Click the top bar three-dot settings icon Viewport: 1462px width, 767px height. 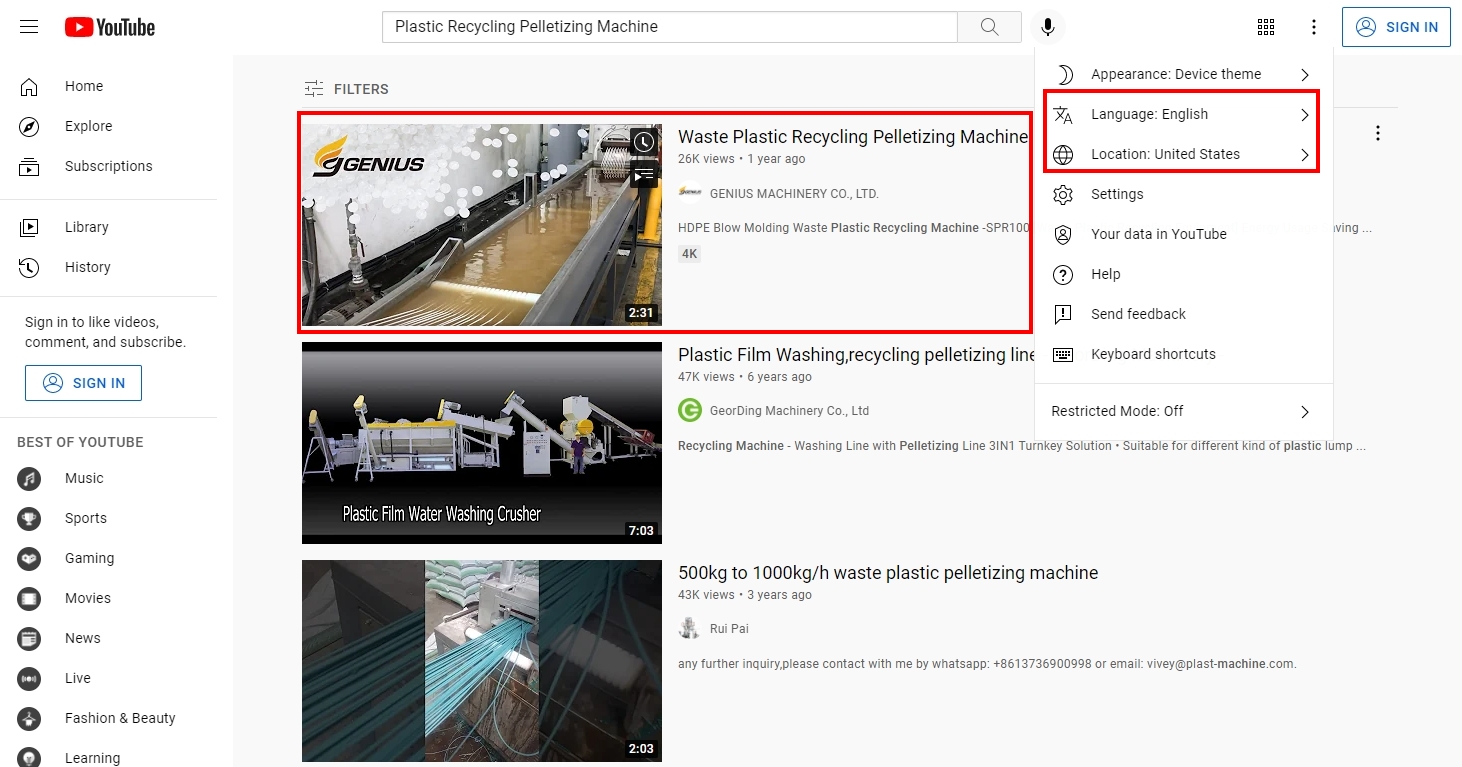click(x=1314, y=27)
